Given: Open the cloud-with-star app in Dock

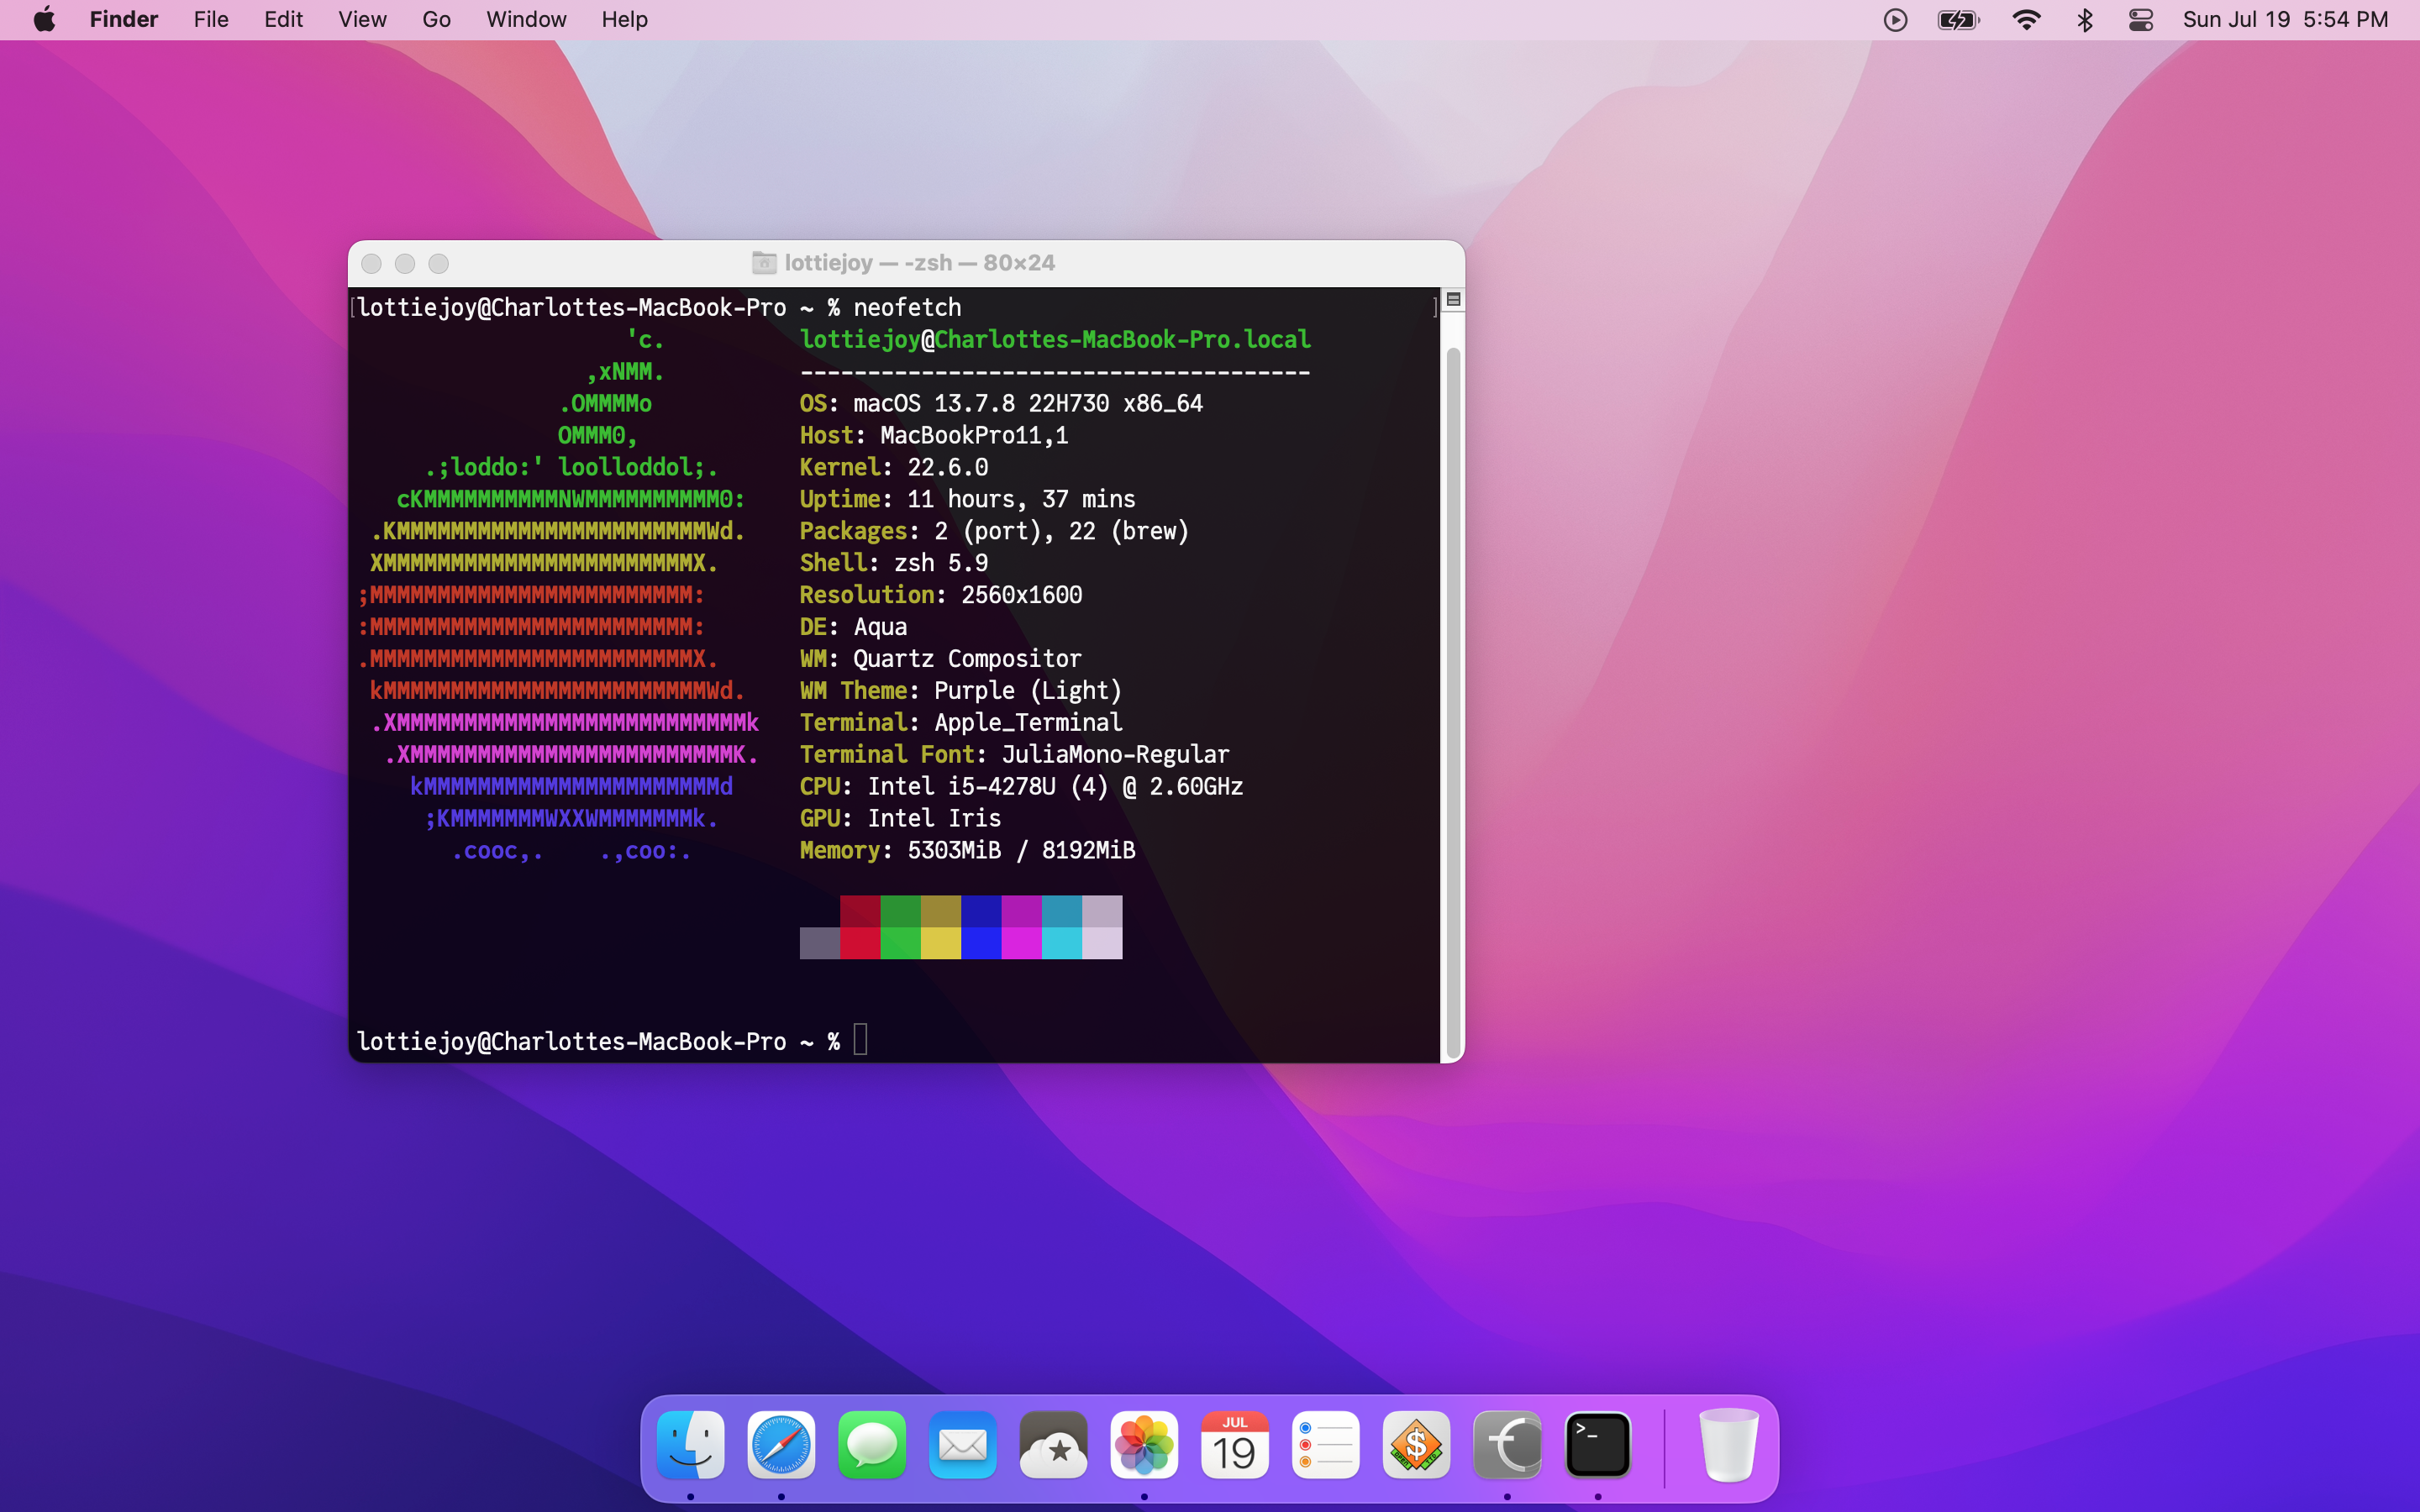Looking at the screenshot, I should 1053,1444.
